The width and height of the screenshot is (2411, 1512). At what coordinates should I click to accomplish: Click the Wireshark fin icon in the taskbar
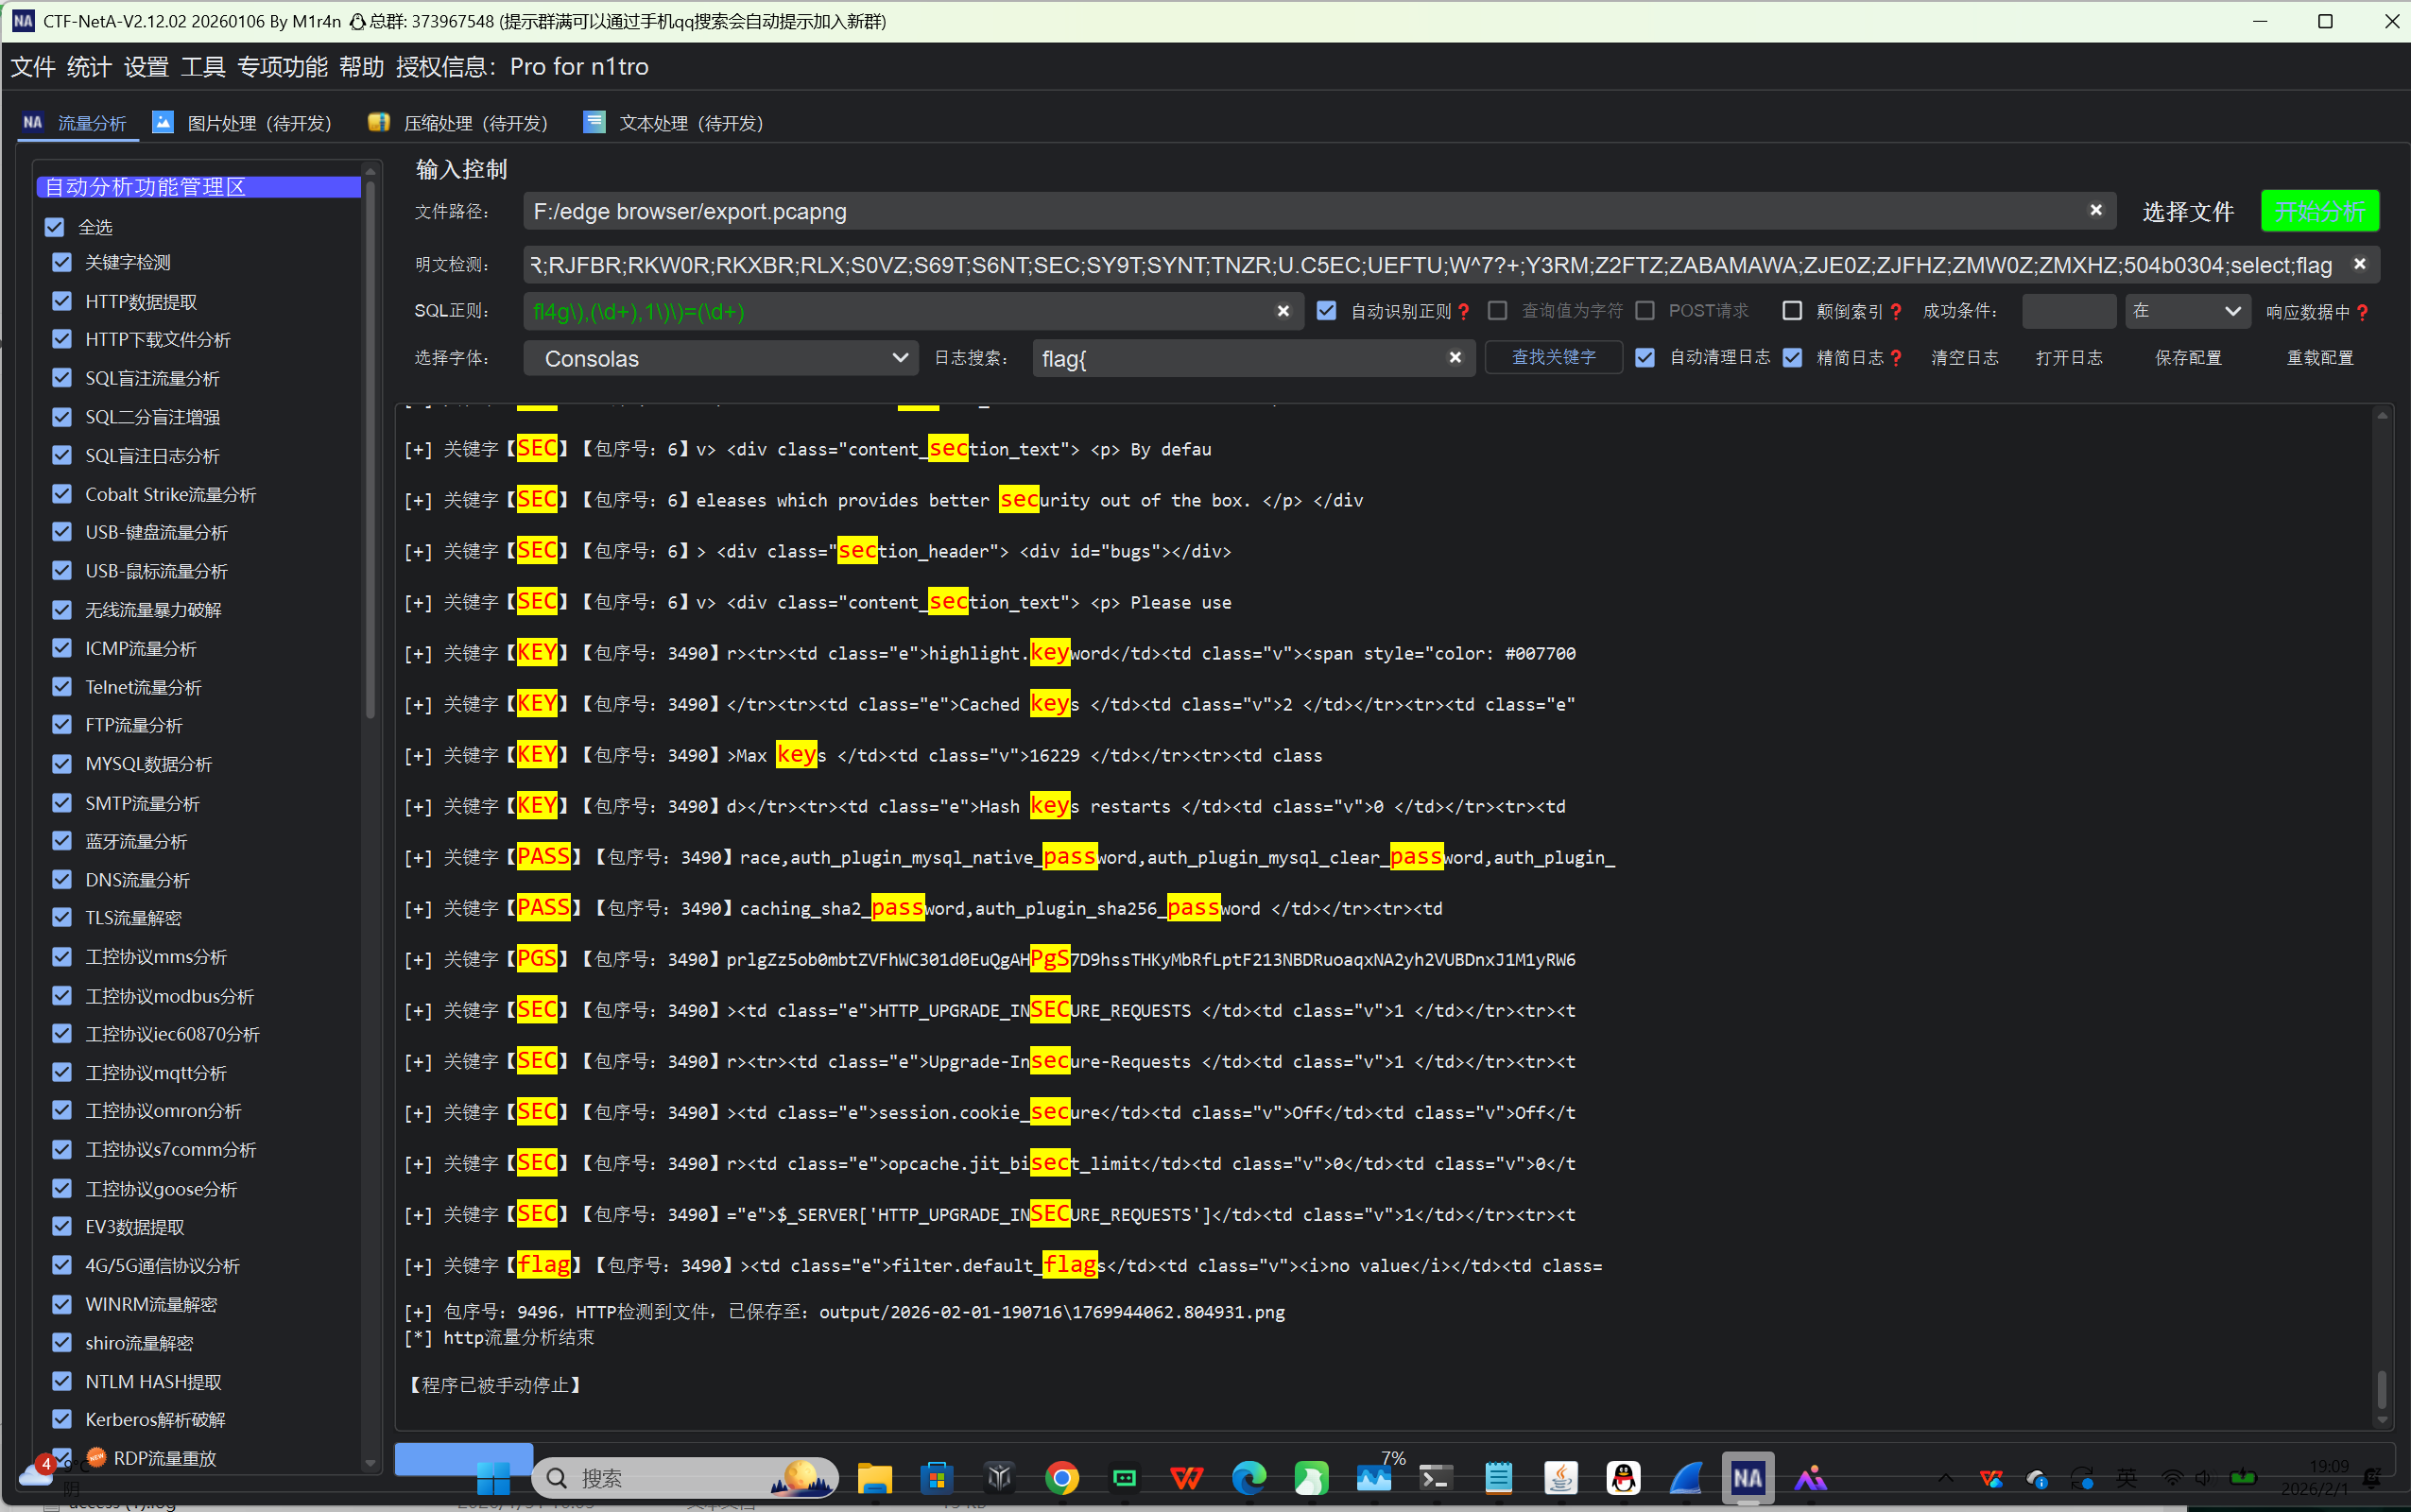click(x=1686, y=1477)
